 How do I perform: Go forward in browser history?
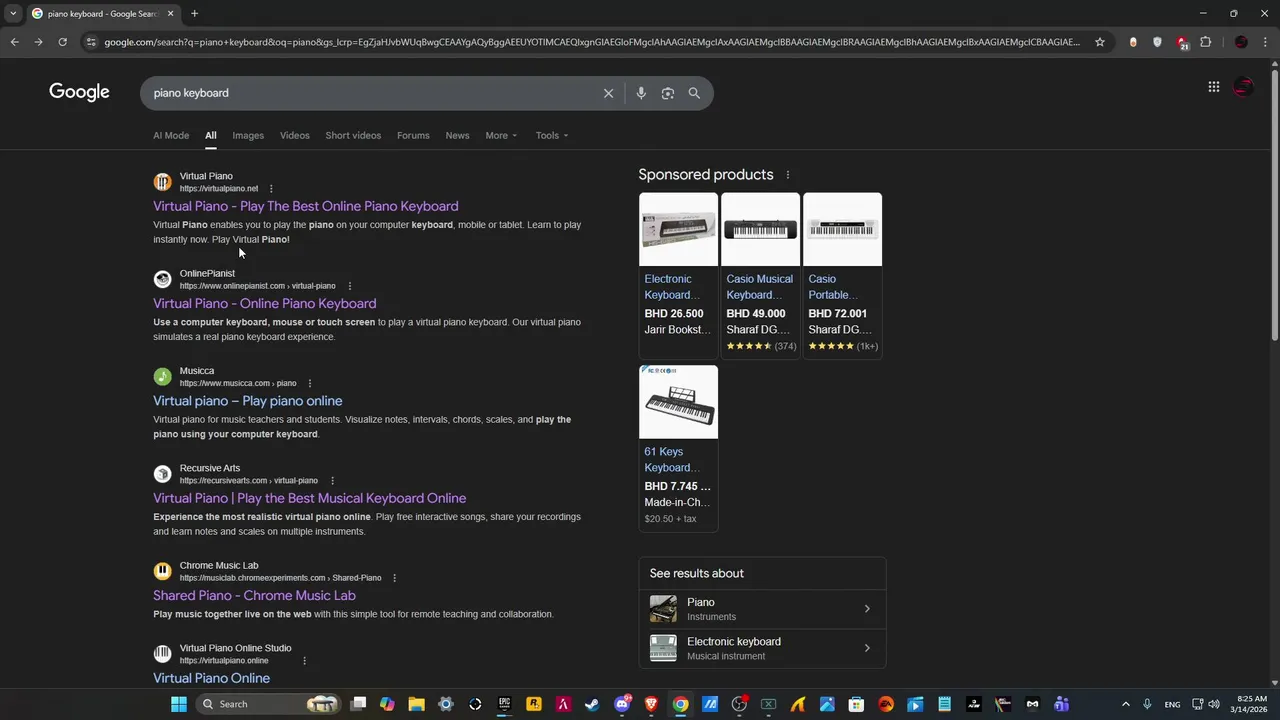38,42
